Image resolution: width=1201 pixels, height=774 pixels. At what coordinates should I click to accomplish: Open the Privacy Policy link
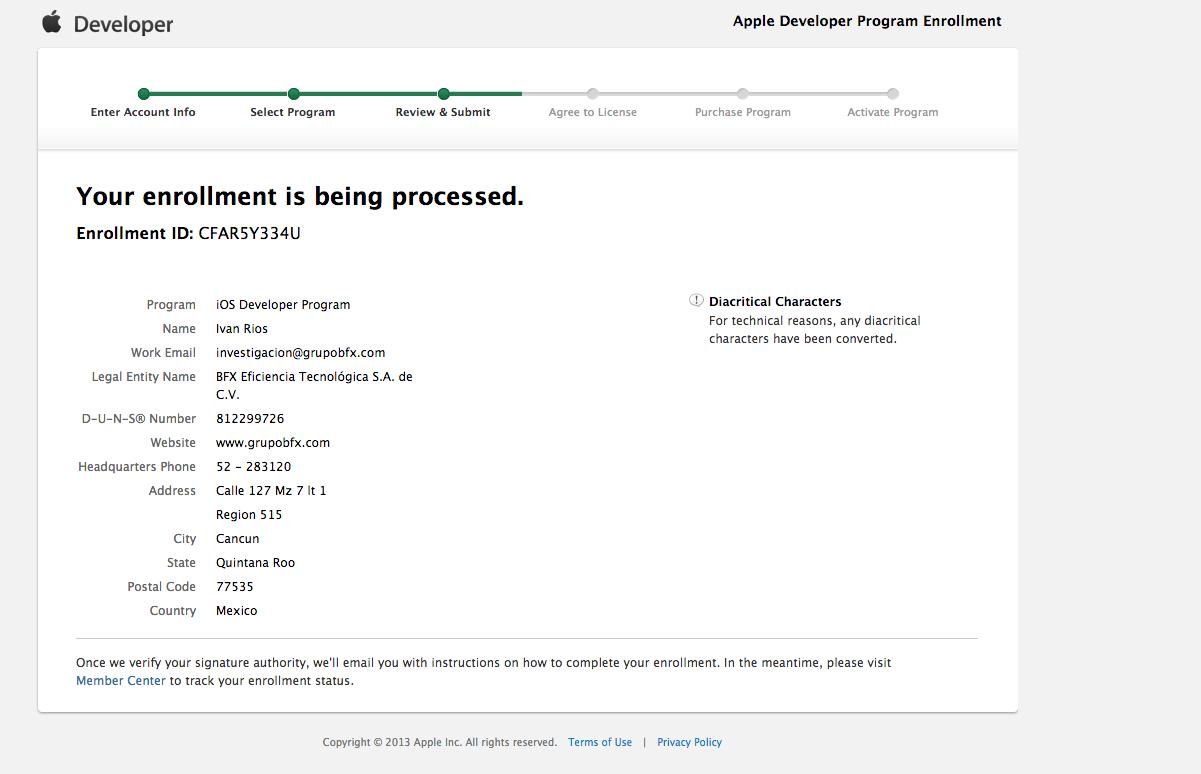tap(689, 742)
